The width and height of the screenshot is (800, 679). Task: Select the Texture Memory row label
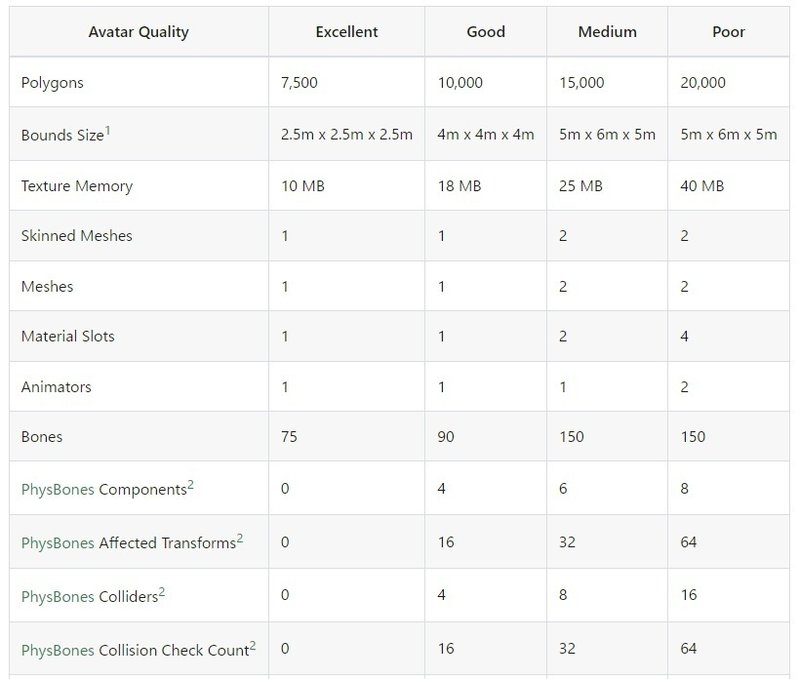(77, 186)
